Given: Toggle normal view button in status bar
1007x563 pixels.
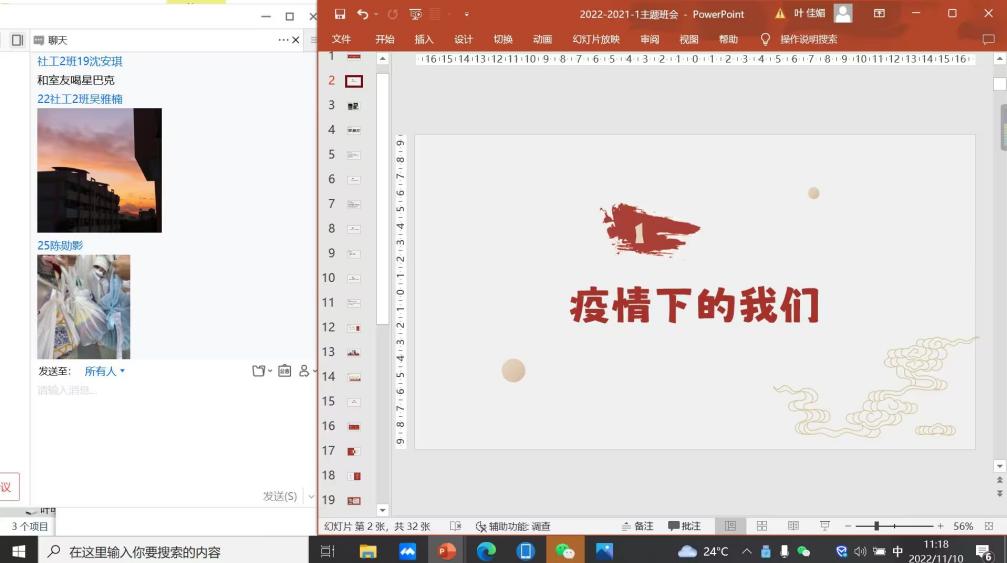Looking at the screenshot, I should click(730, 526).
